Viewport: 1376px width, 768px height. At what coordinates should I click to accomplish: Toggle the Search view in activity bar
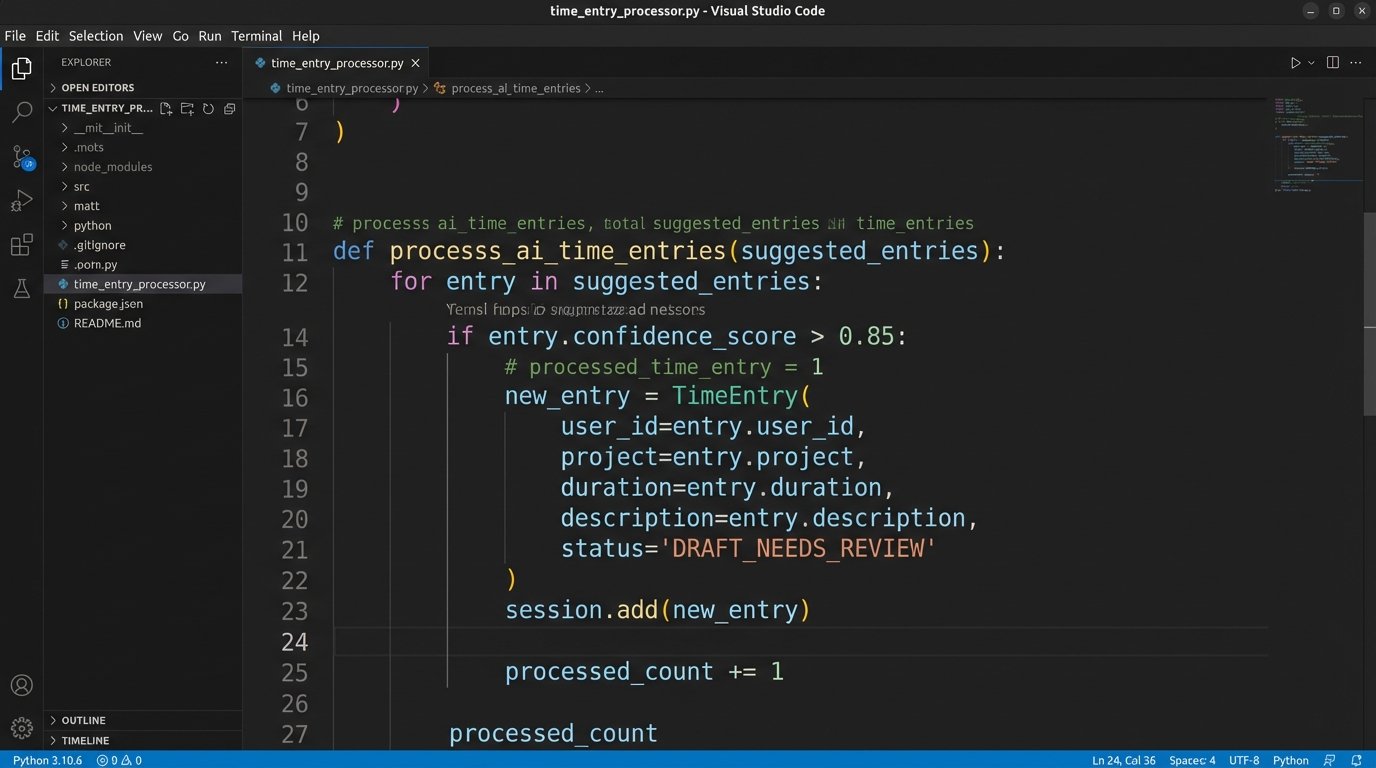[x=22, y=112]
